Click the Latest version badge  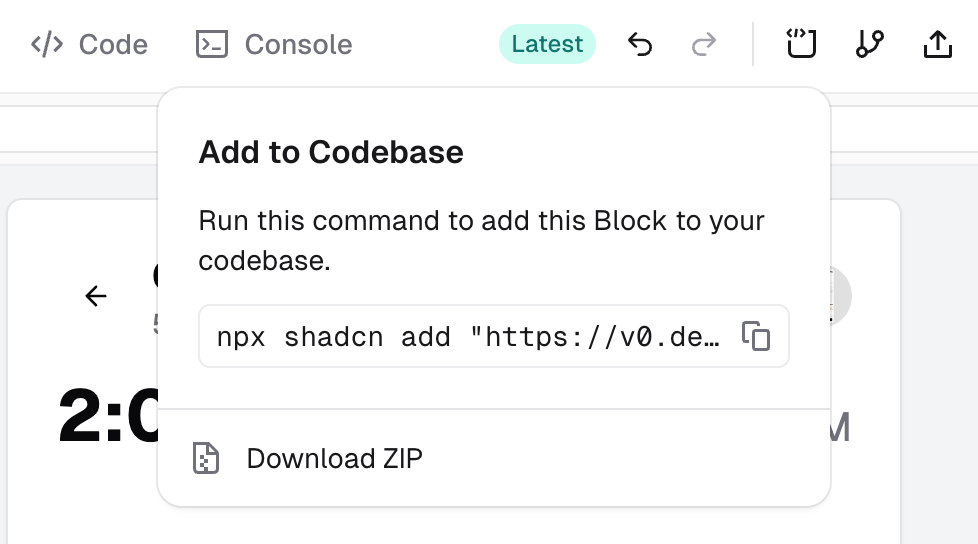pyautogui.click(x=547, y=45)
